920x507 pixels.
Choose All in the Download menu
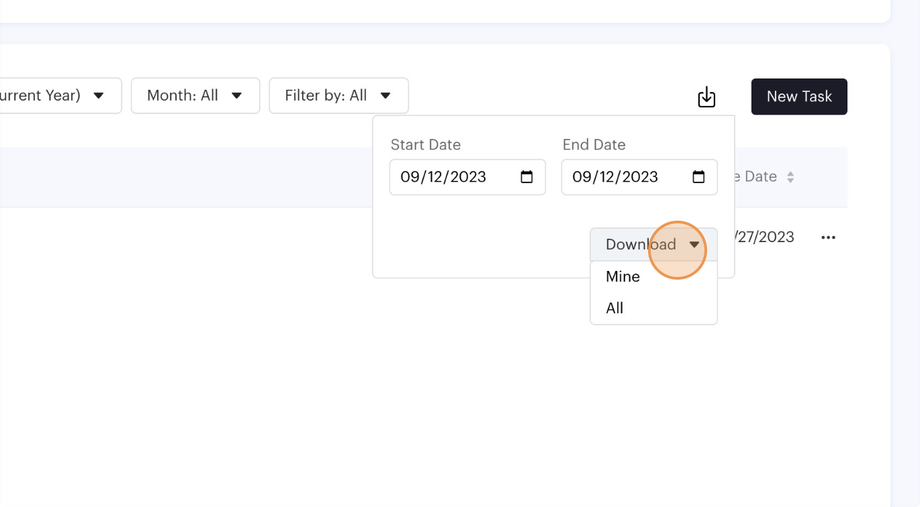(615, 308)
